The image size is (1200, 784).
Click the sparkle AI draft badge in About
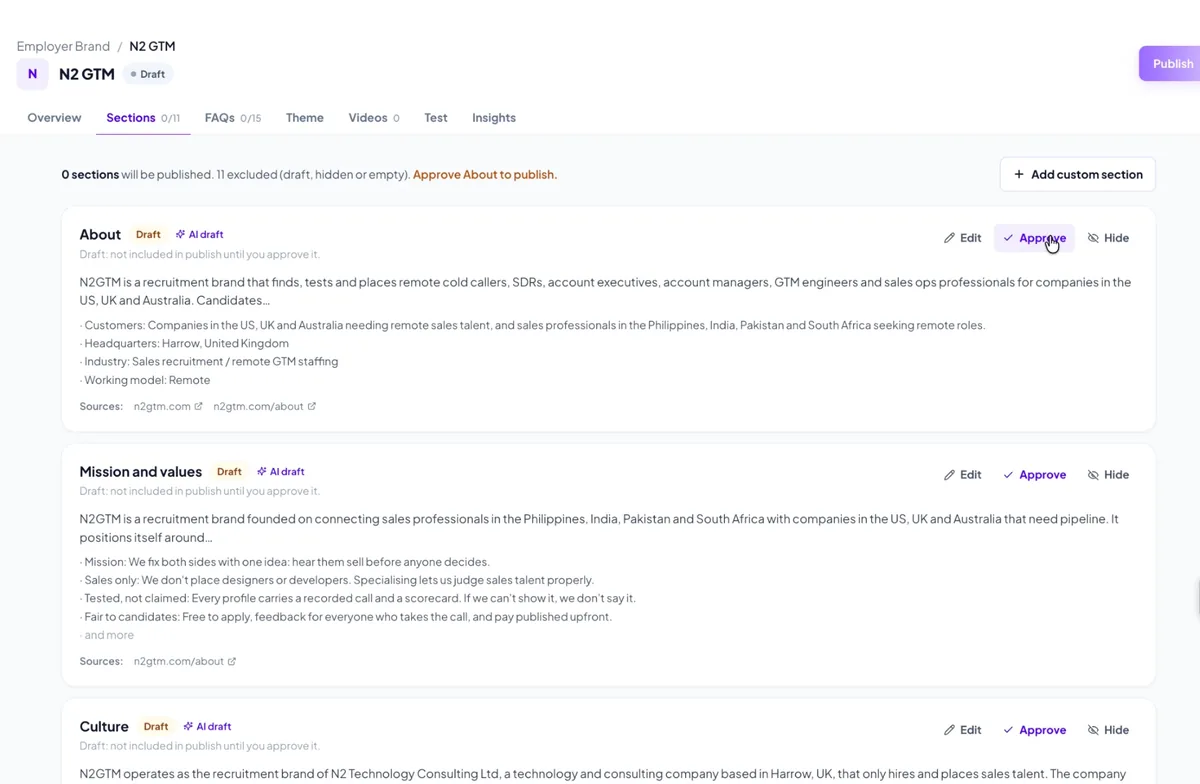click(199, 235)
